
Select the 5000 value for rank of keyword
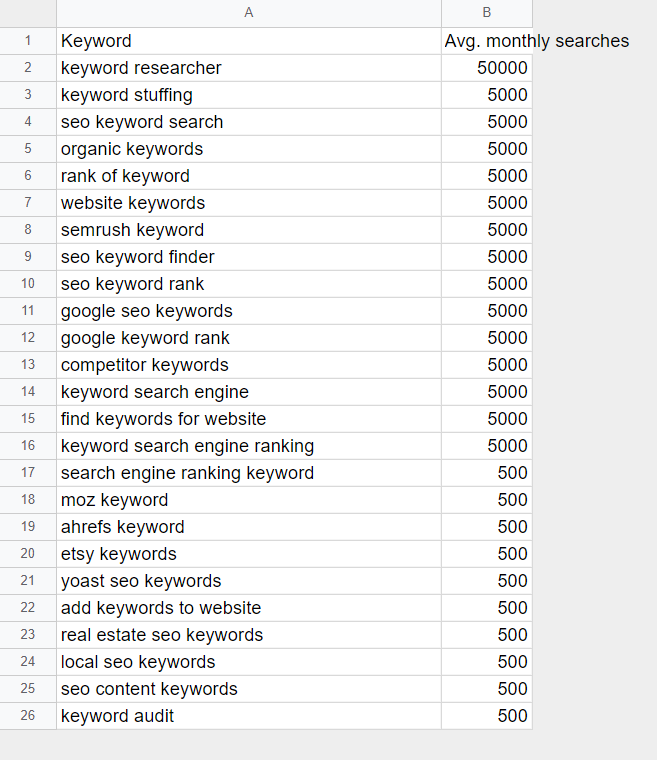tap(487, 176)
